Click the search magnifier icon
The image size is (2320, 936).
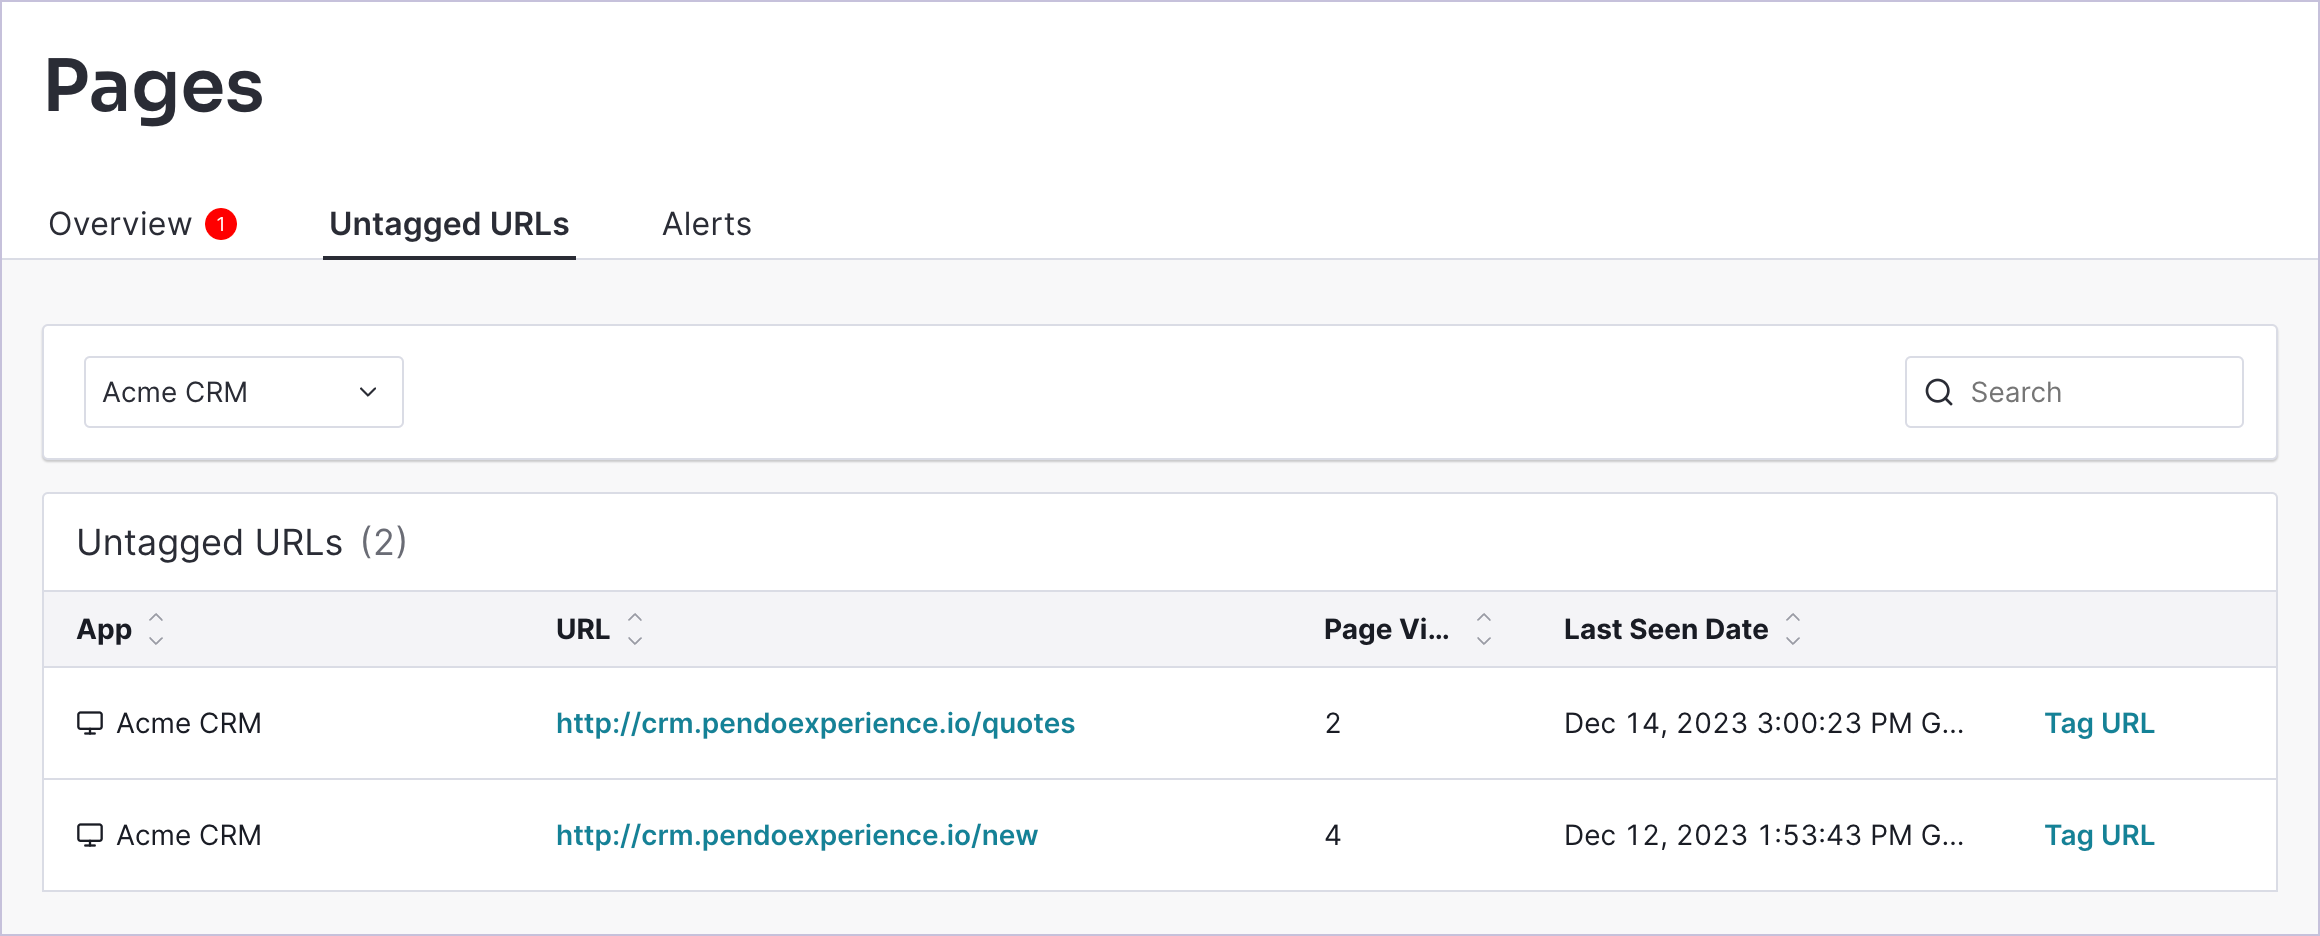pos(1938,392)
